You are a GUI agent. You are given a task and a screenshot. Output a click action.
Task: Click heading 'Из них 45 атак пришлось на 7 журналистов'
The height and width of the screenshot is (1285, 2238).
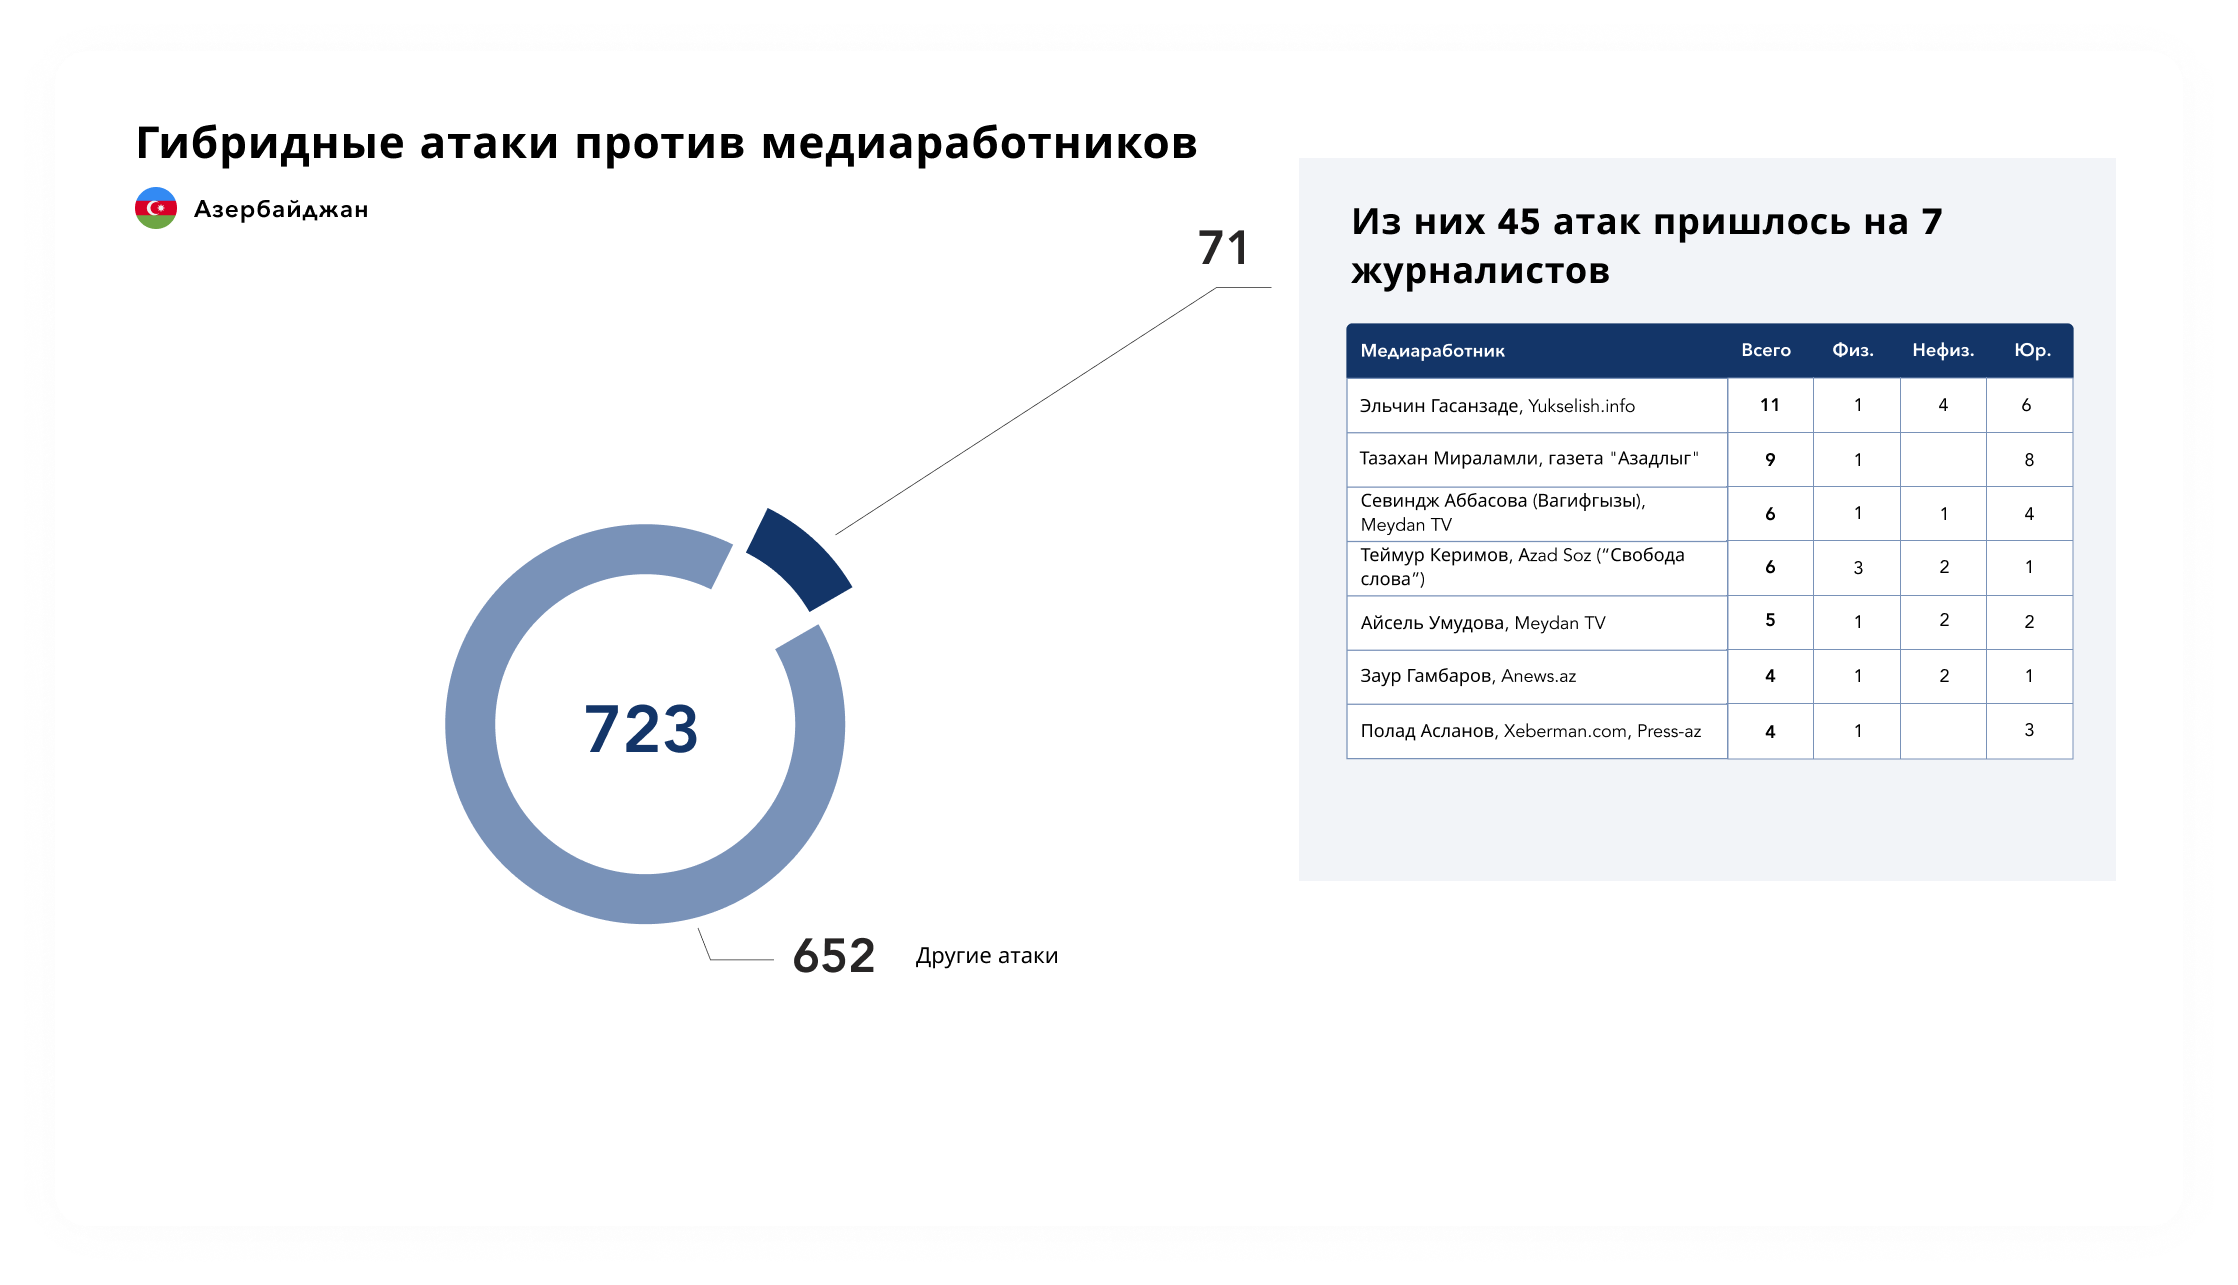(1646, 246)
